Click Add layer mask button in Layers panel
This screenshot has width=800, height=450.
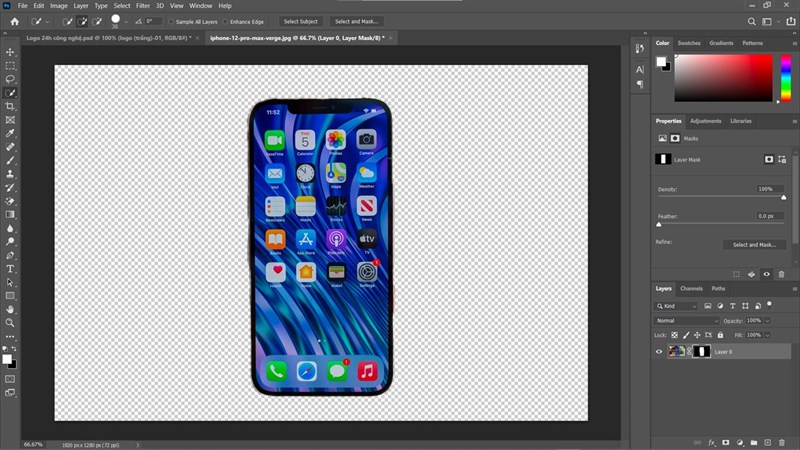(726, 442)
